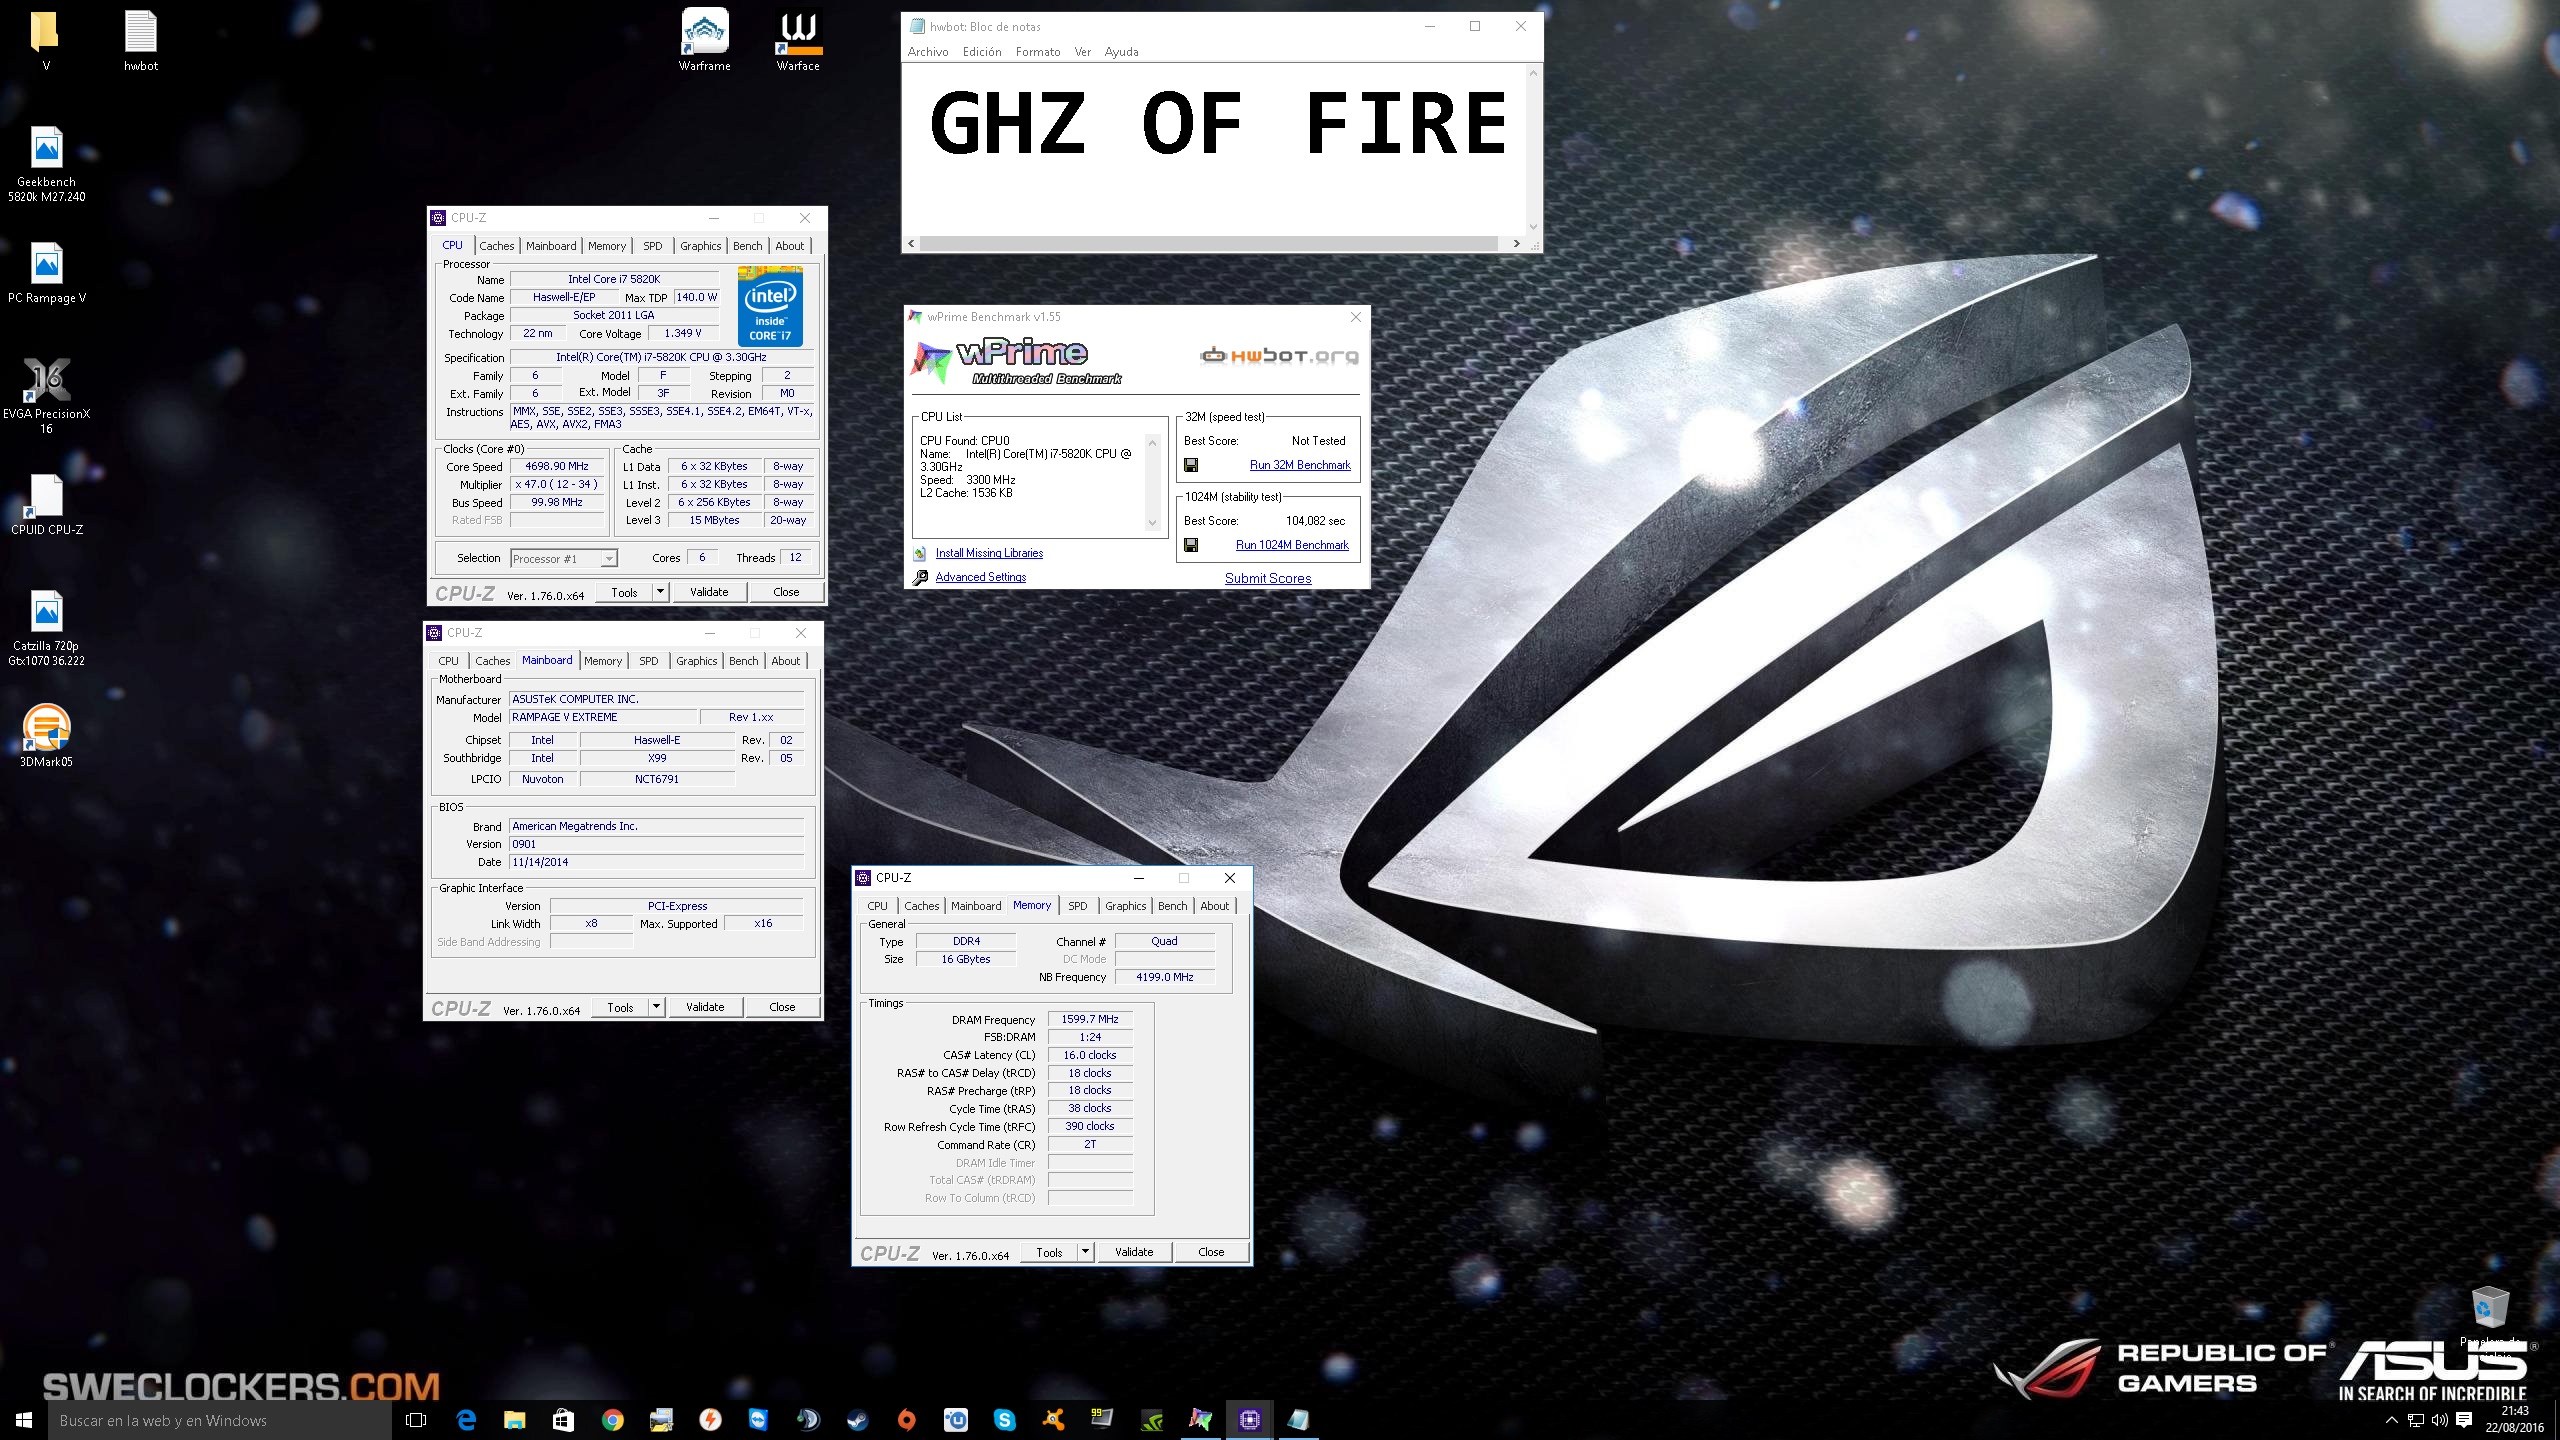Click the save icon under 32M speed test
Image resolution: width=2560 pixels, height=1440 pixels.
[x=1191, y=465]
